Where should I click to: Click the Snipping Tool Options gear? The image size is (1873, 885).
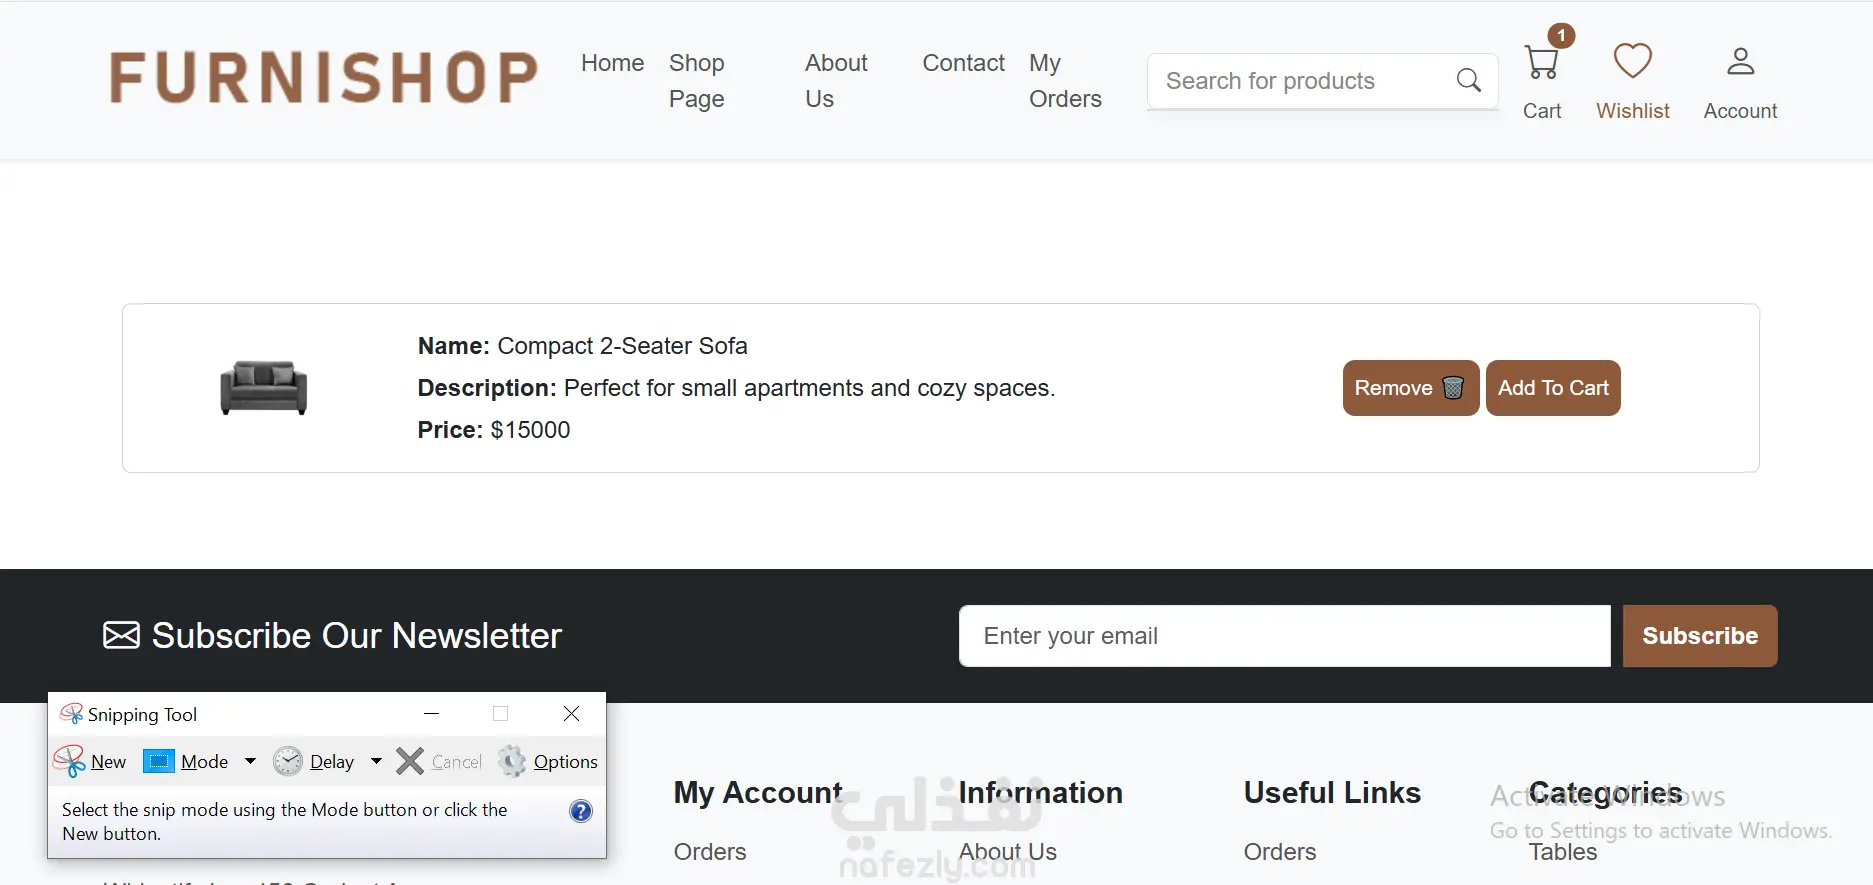512,762
